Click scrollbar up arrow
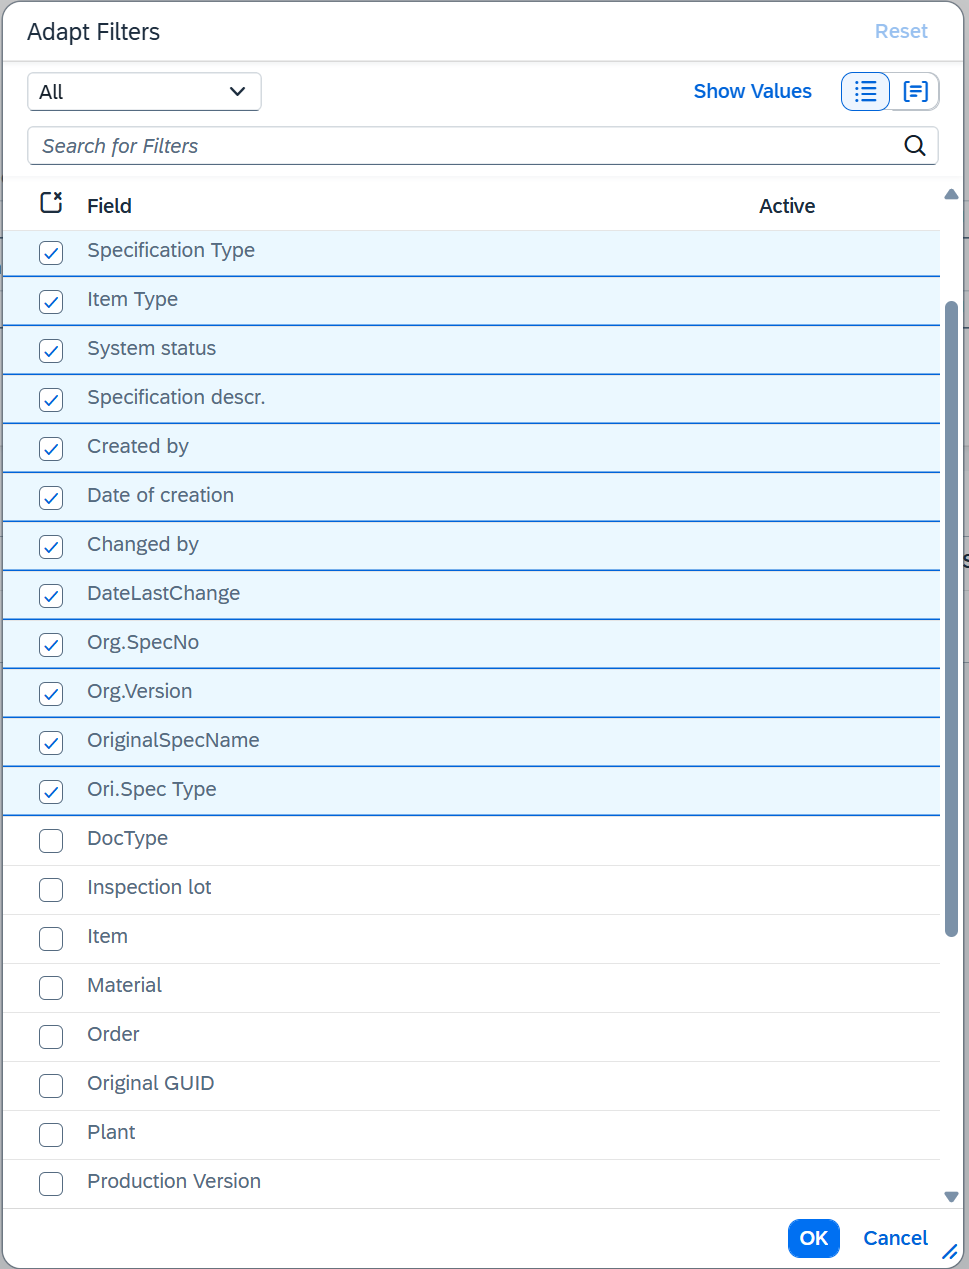This screenshot has height=1269, width=969. [951, 195]
